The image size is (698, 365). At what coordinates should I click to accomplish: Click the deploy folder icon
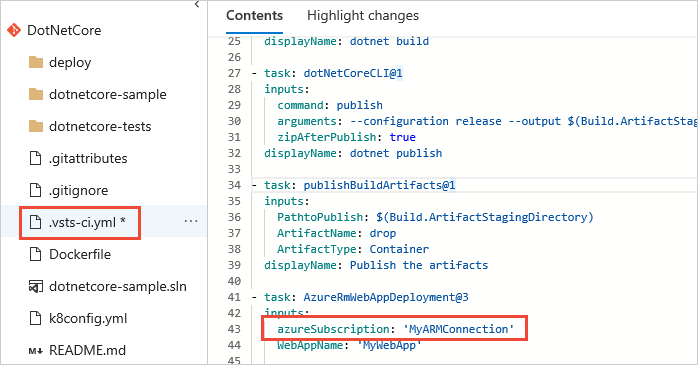coord(36,62)
